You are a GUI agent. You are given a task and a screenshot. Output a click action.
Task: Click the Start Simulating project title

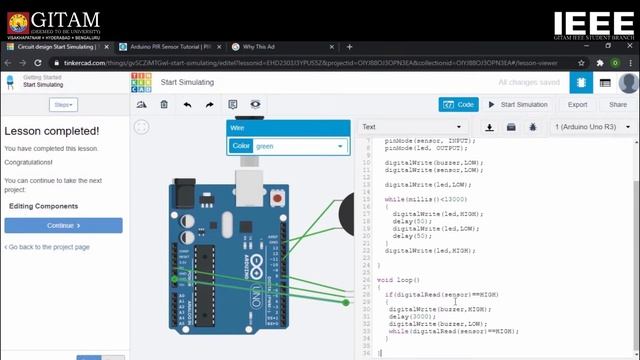pos(187,82)
